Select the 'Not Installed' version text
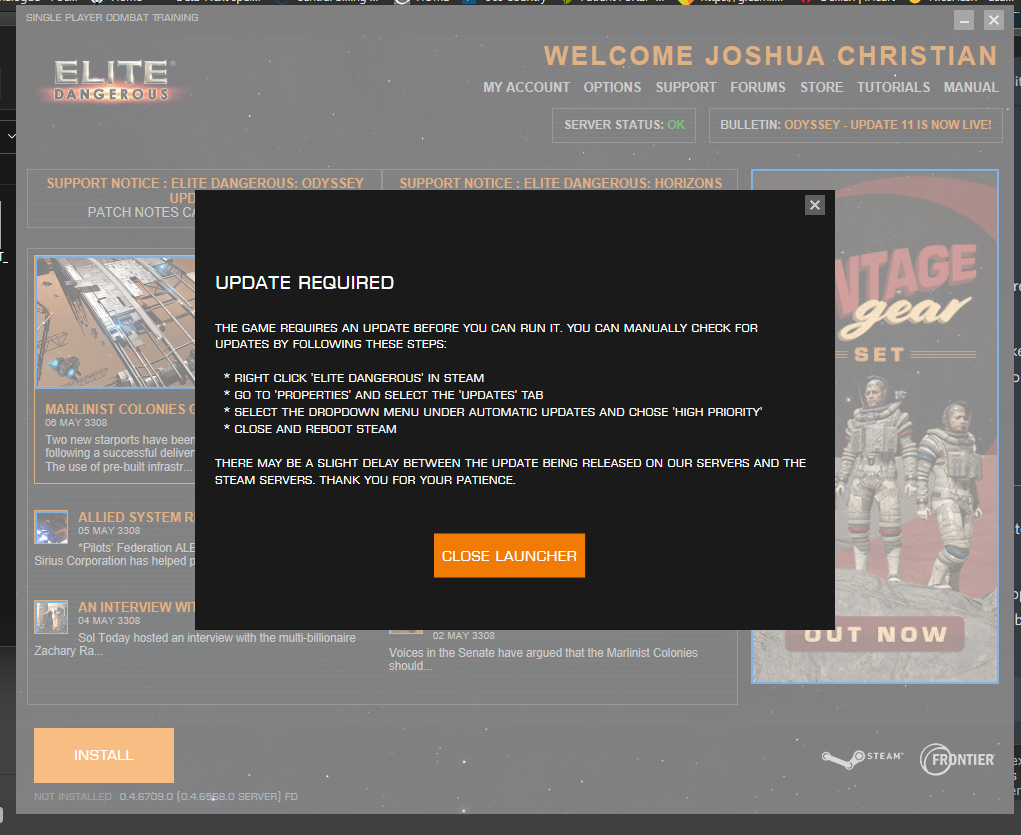Image resolution: width=1021 pixels, height=835 pixels. point(165,797)
